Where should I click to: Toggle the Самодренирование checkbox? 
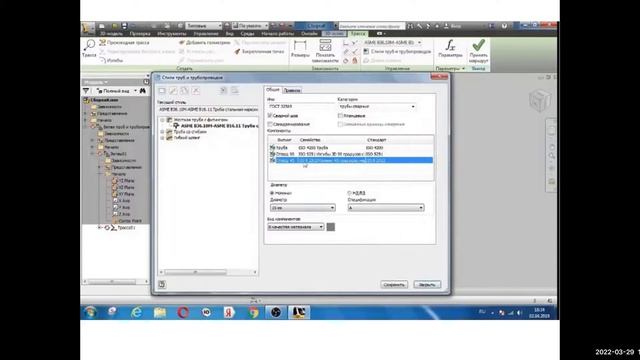point(270,124)
